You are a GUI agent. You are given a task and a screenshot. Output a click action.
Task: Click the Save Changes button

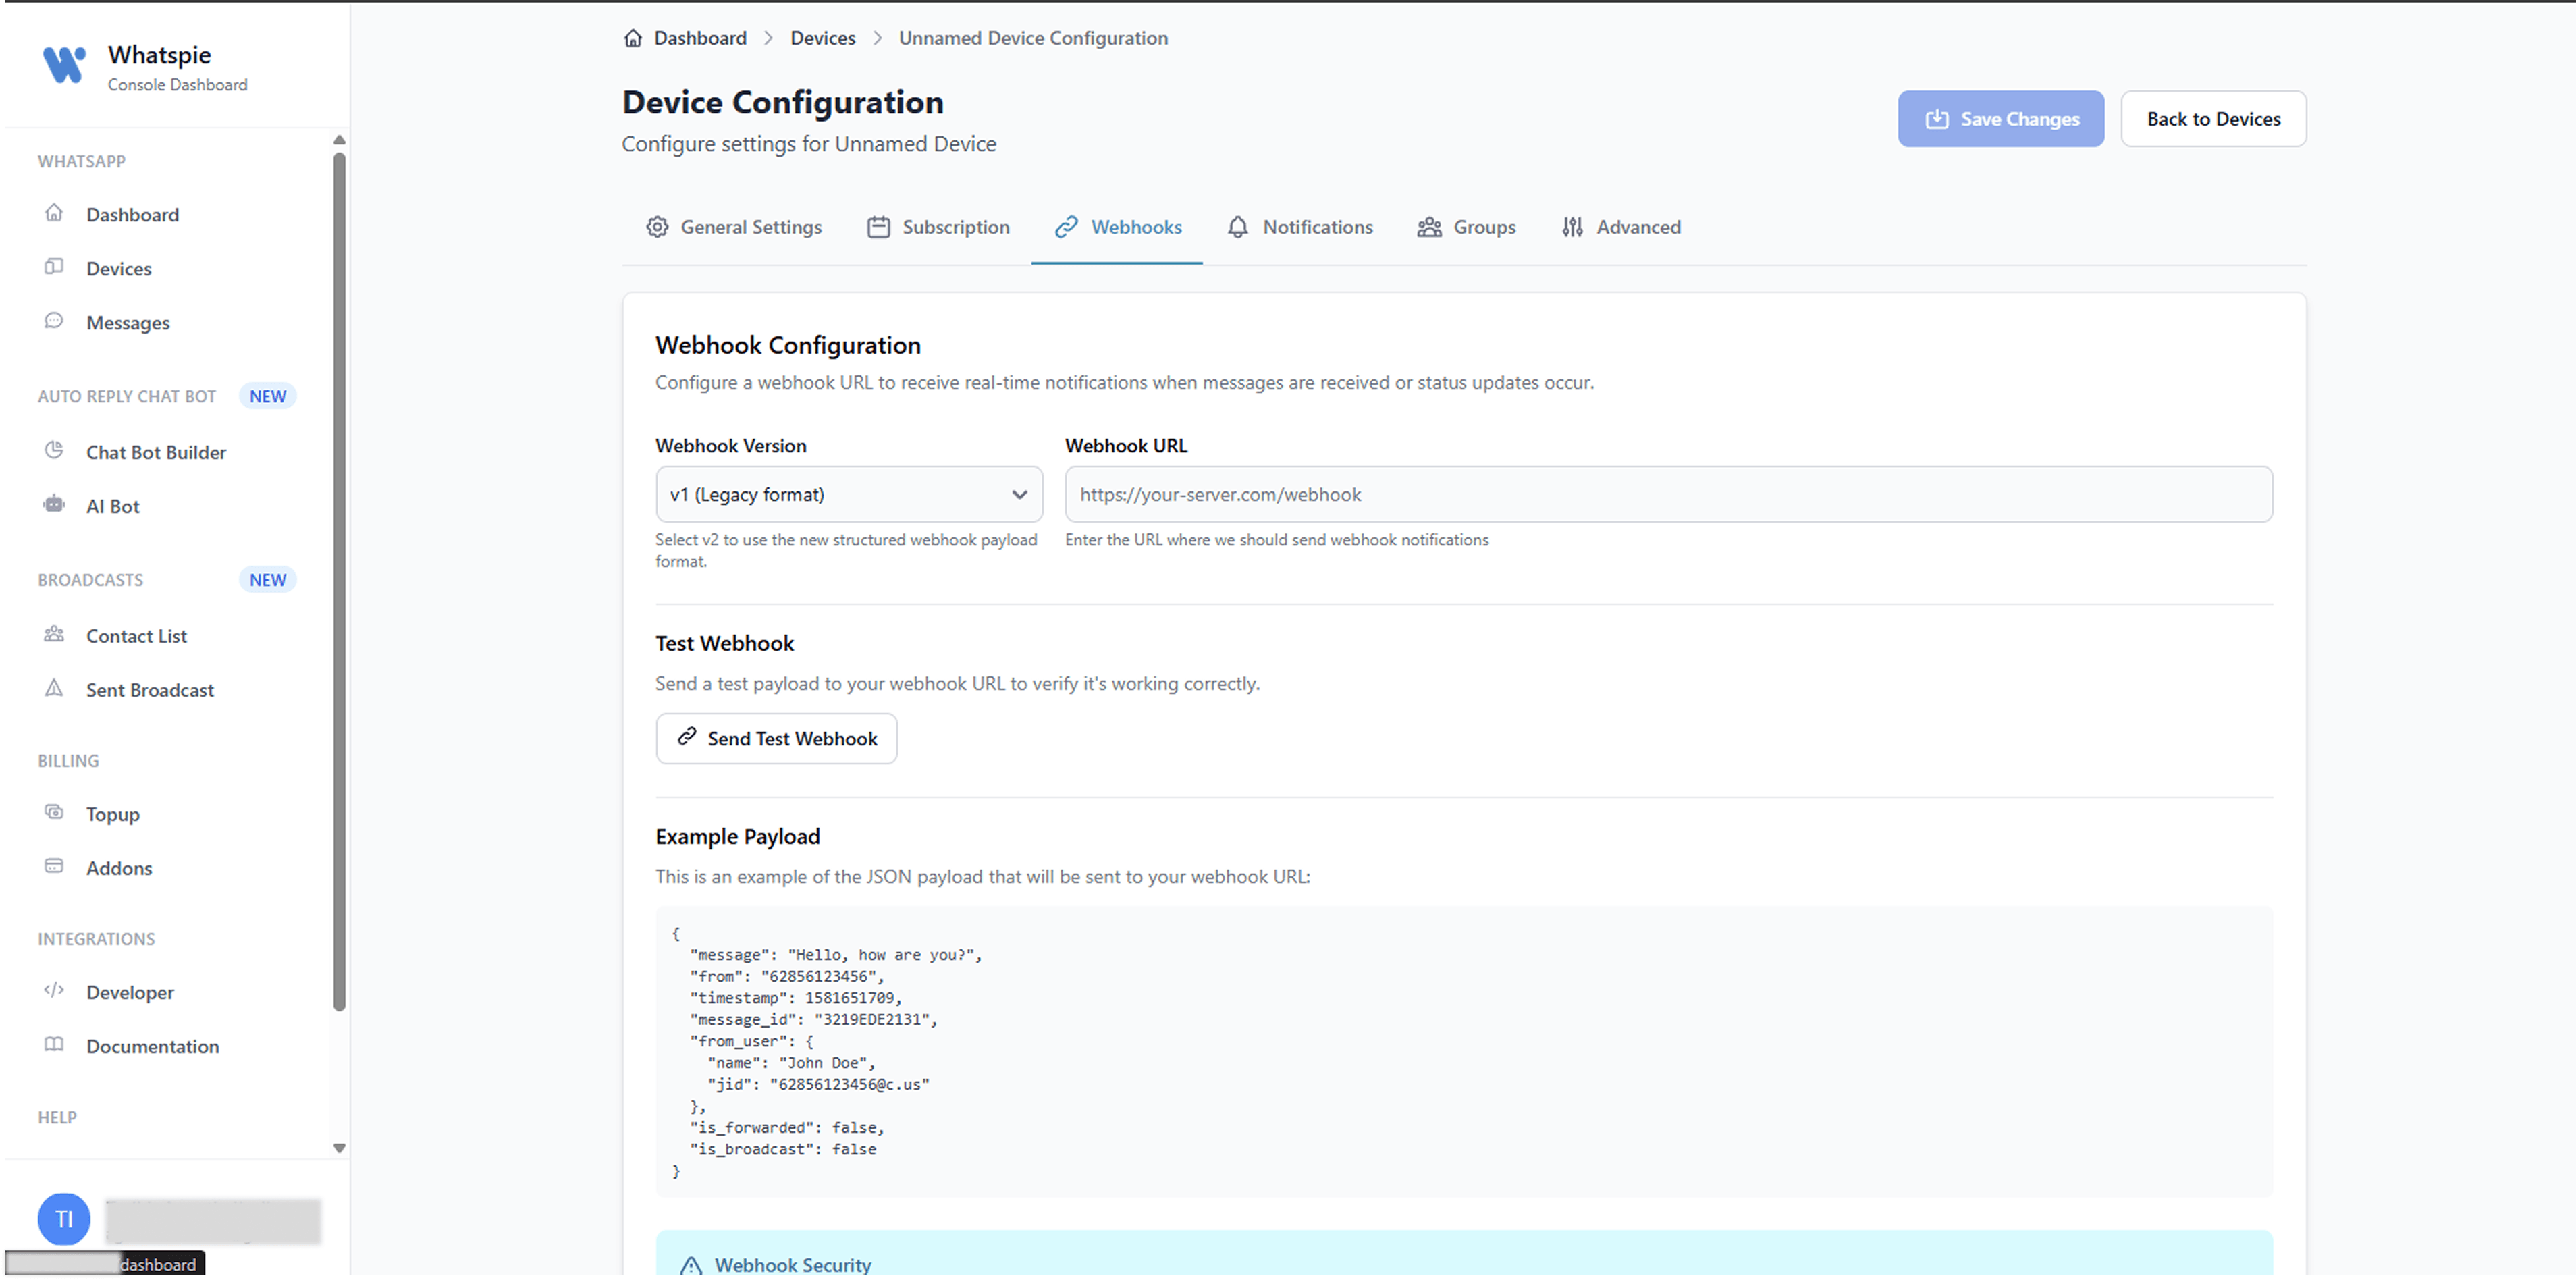click(2000, 119)
